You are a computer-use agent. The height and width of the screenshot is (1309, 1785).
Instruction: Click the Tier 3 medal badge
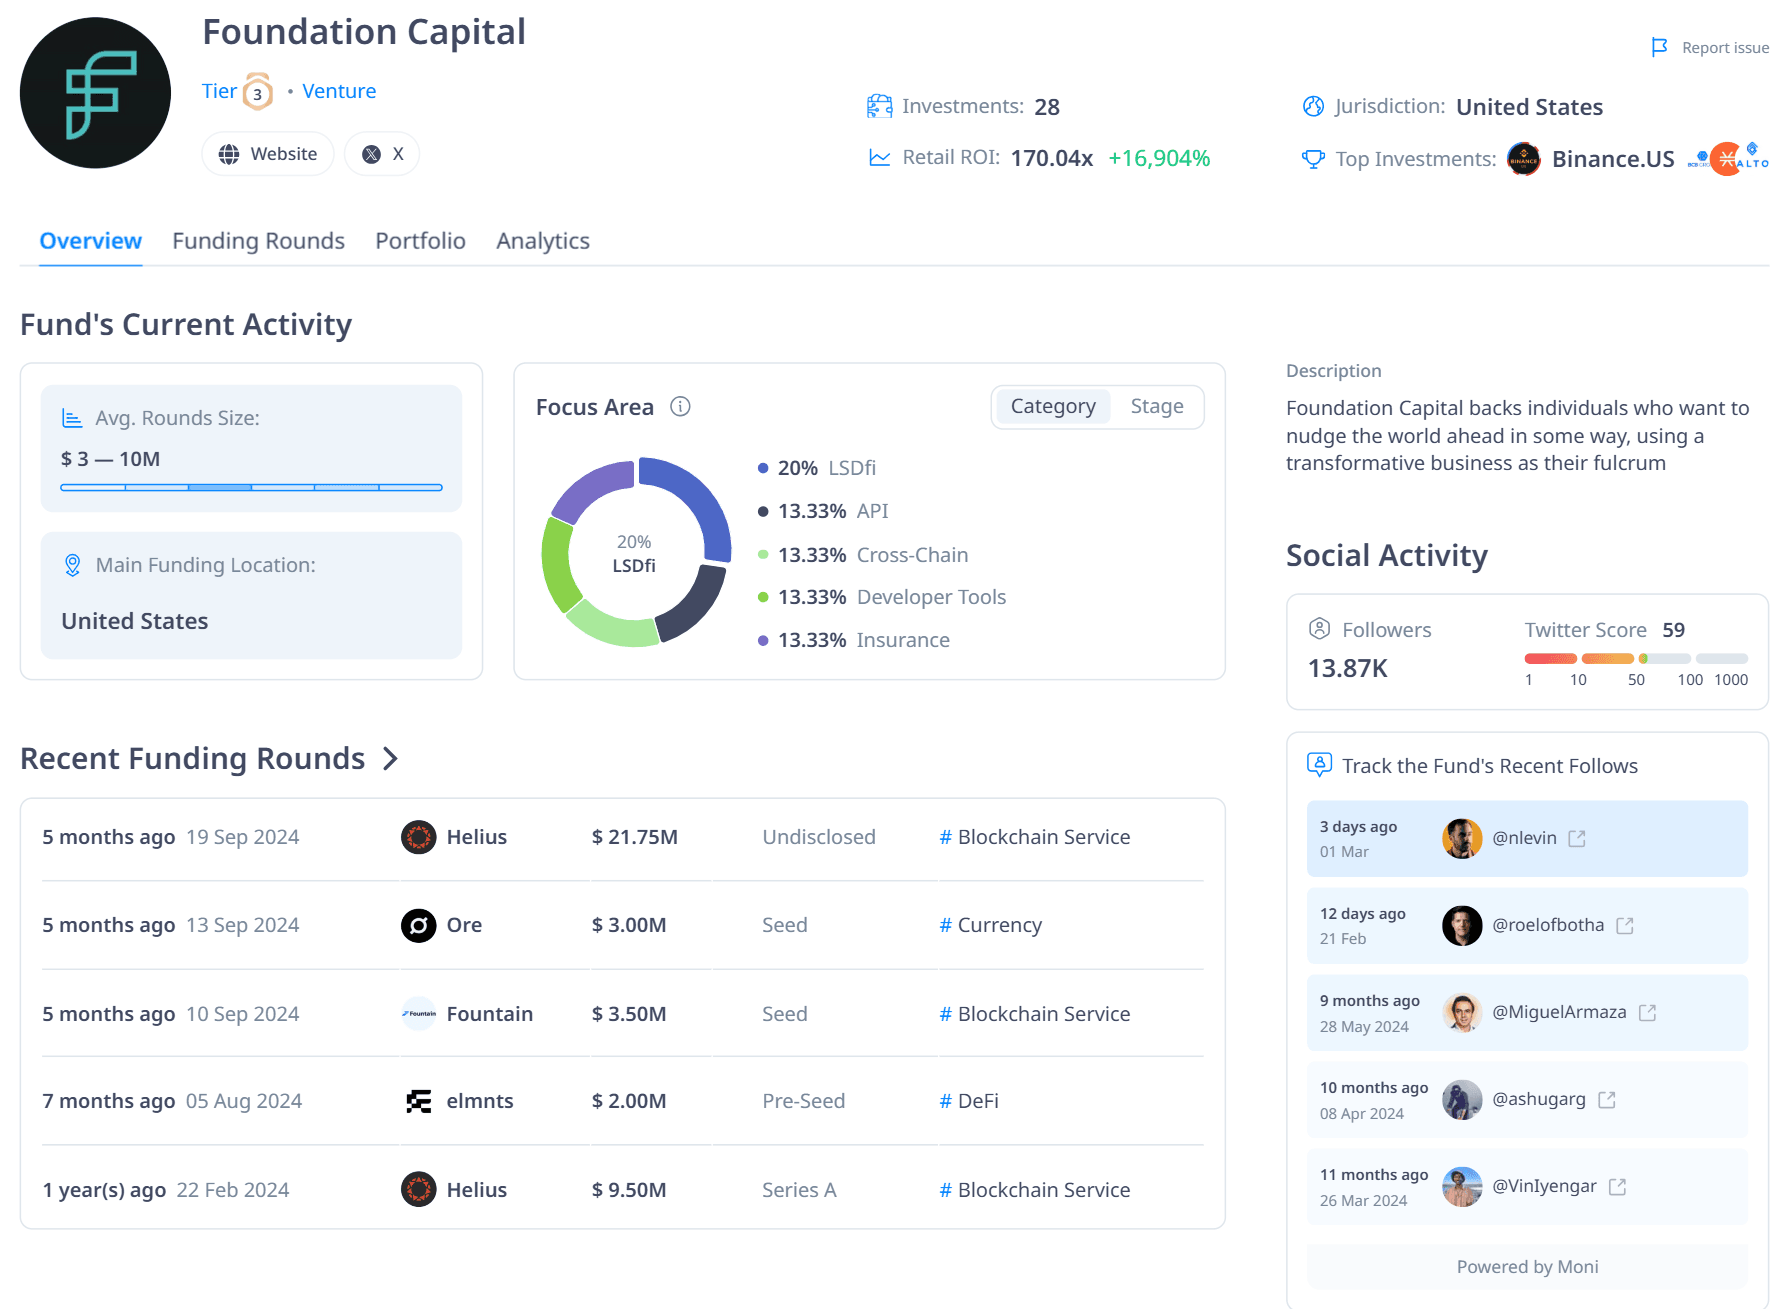(258, 92)
